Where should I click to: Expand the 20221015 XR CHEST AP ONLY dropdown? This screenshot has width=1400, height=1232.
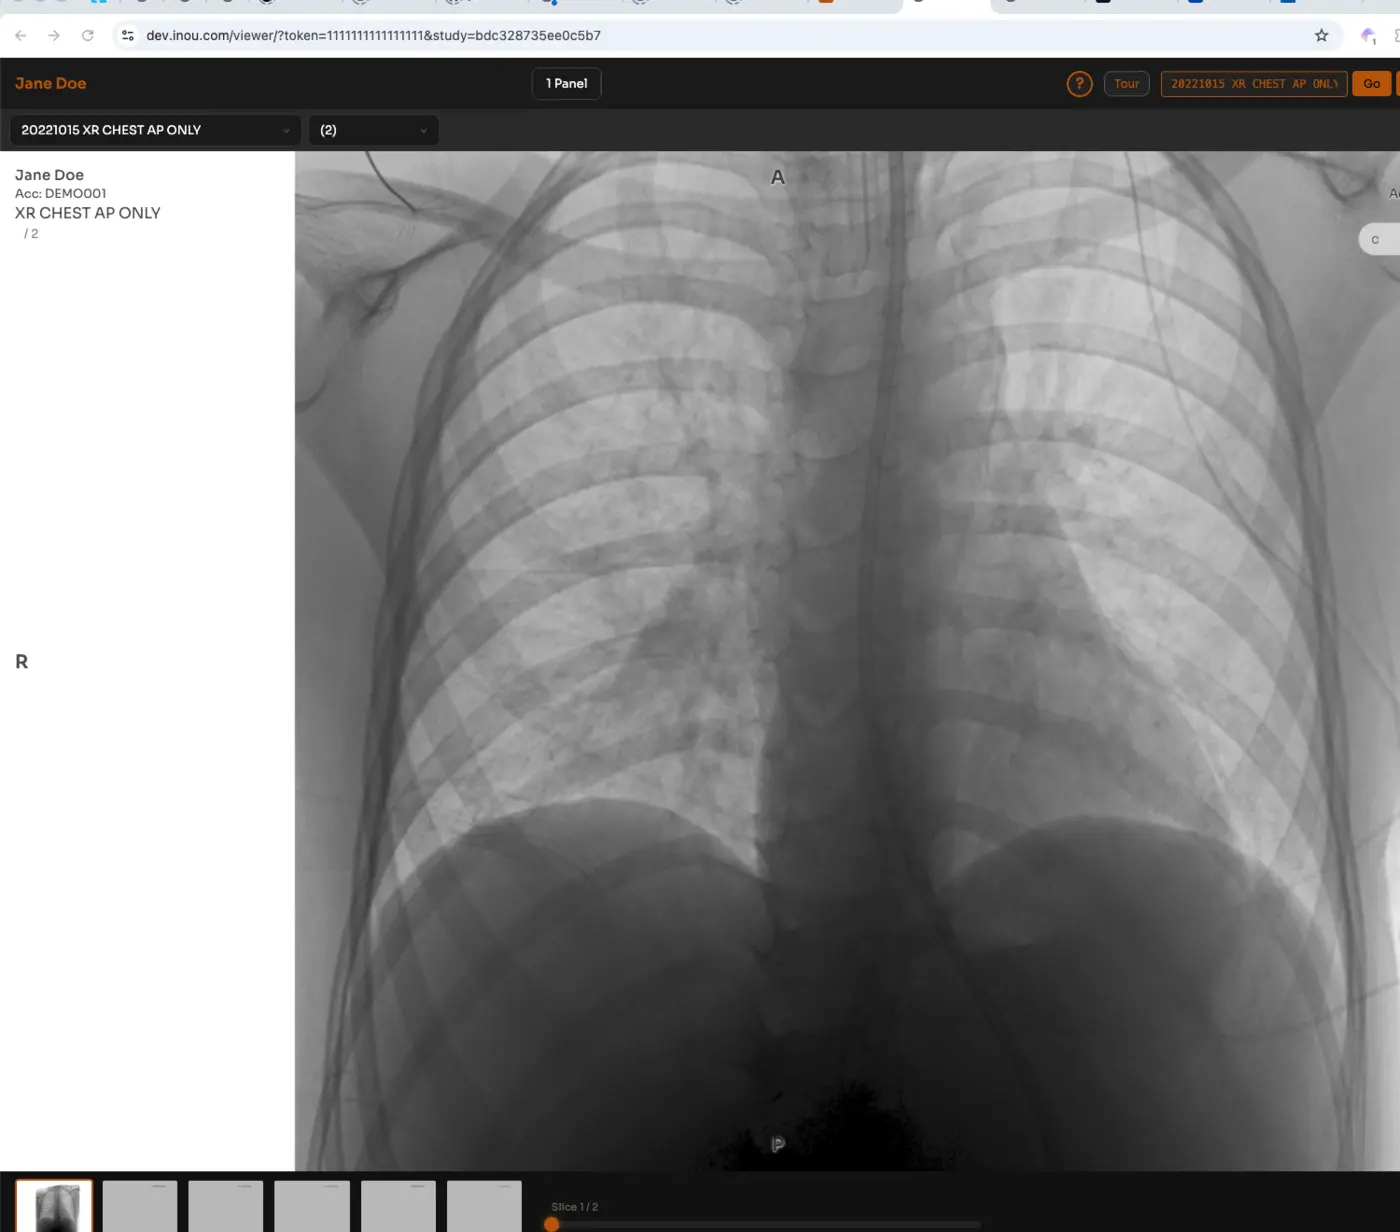click(x=154, y=130)
